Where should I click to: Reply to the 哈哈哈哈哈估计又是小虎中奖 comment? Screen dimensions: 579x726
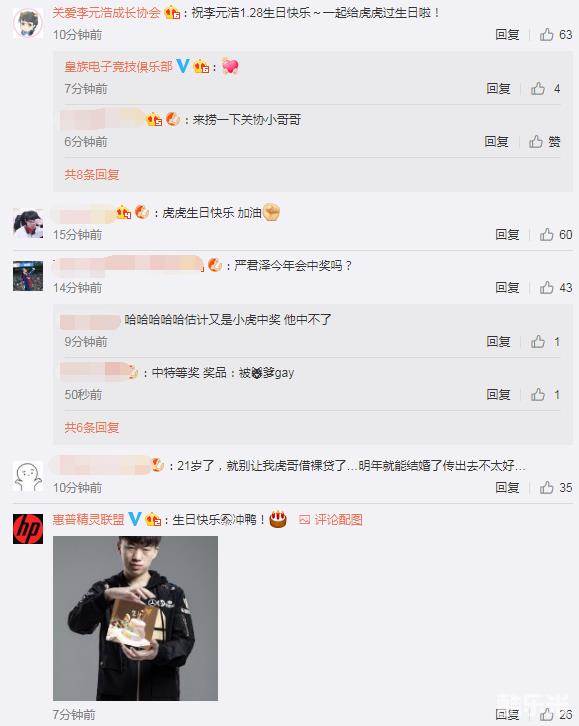[498, 342]
